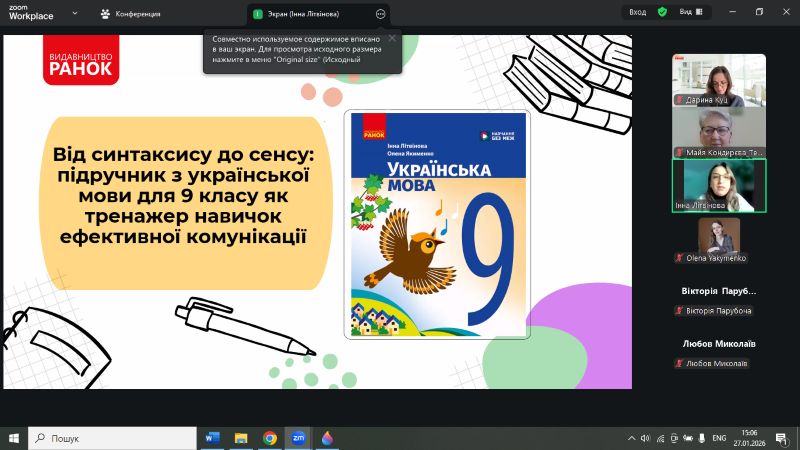Open the notification center icon

click(781, 438)
